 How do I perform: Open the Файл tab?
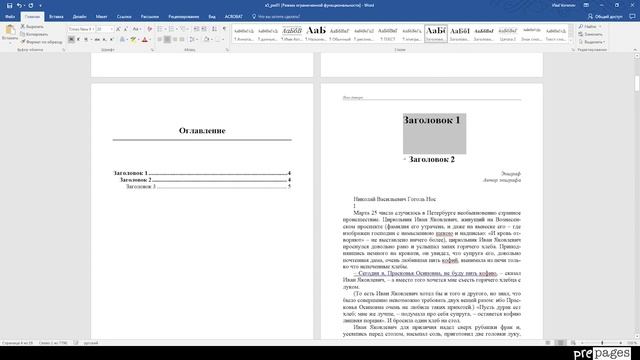point(10,17)
